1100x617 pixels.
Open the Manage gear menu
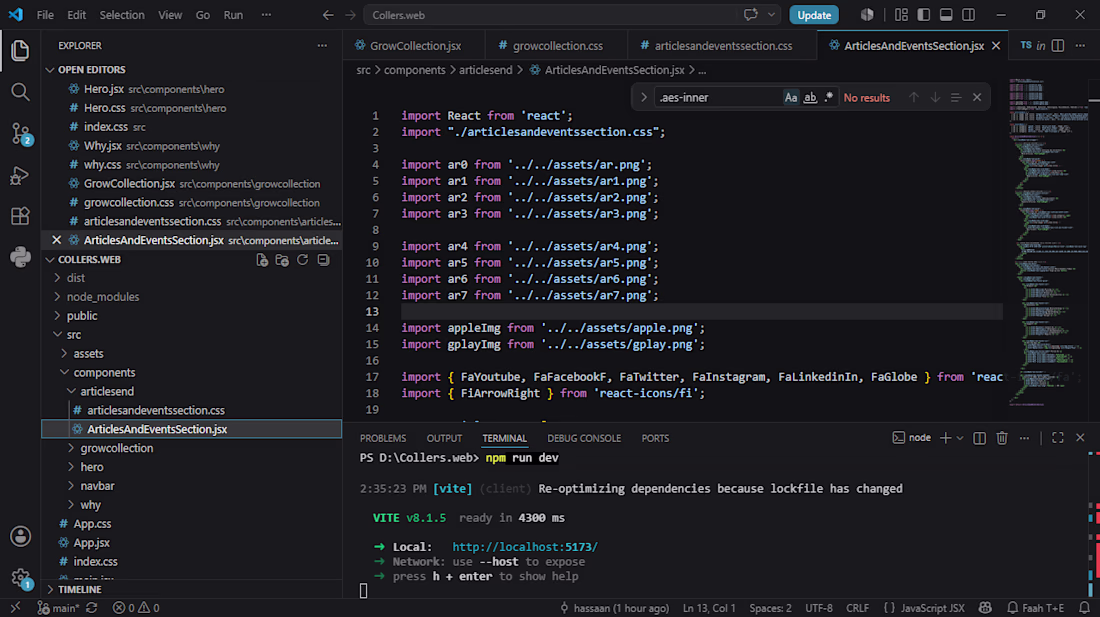pyautogui.click(x=20, y=578)
